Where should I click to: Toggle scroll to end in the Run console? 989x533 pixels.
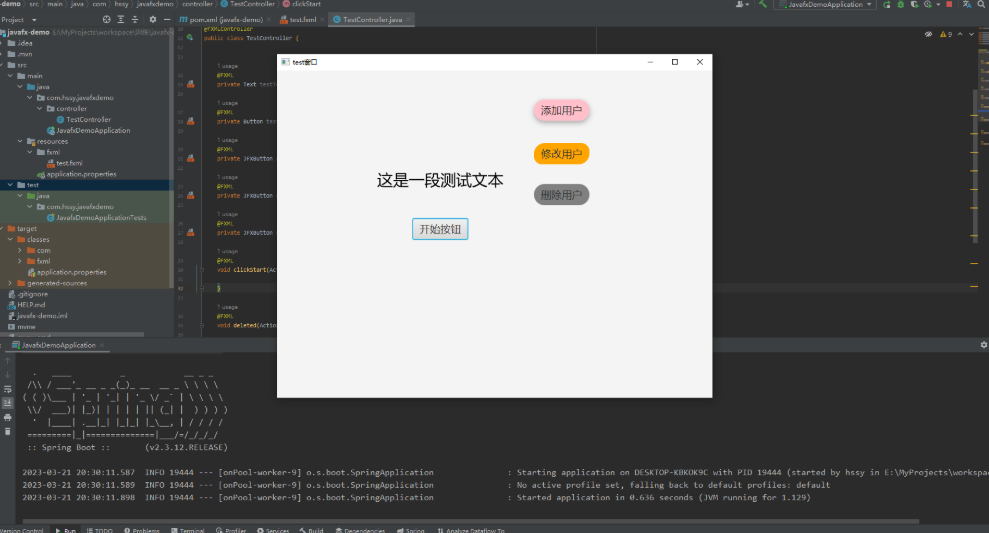8,402
